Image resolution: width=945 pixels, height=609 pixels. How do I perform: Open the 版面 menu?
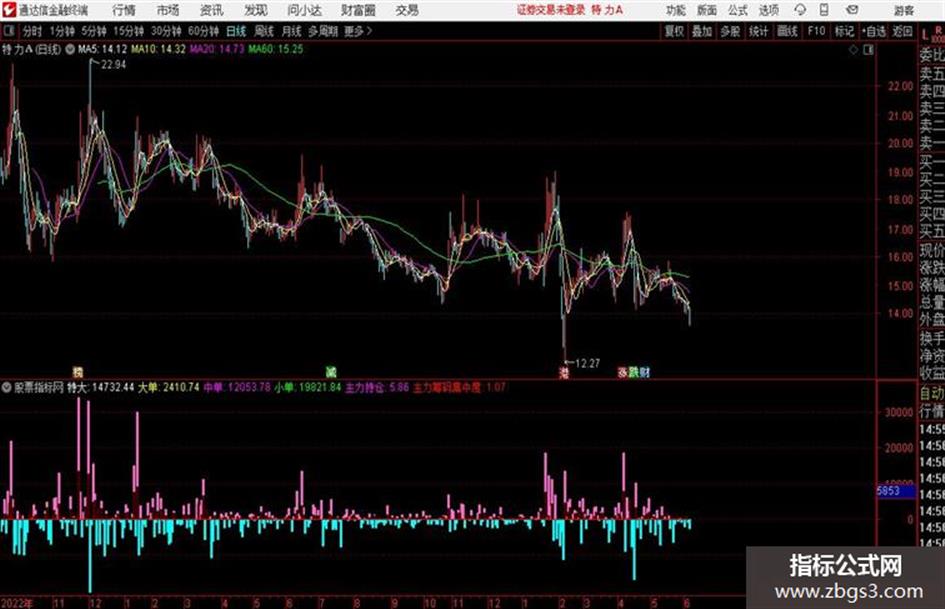(x=706, y=10)
